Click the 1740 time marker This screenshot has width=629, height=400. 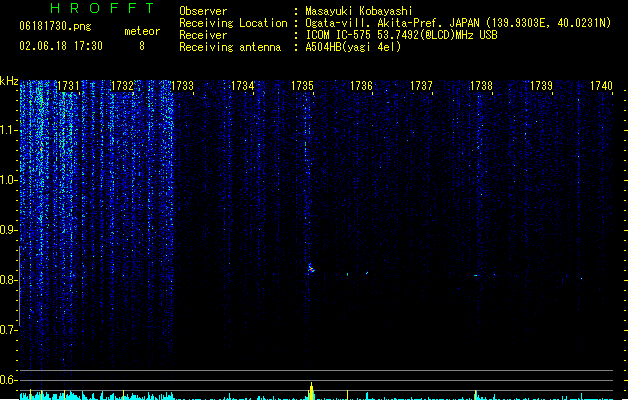click(601, 86)
